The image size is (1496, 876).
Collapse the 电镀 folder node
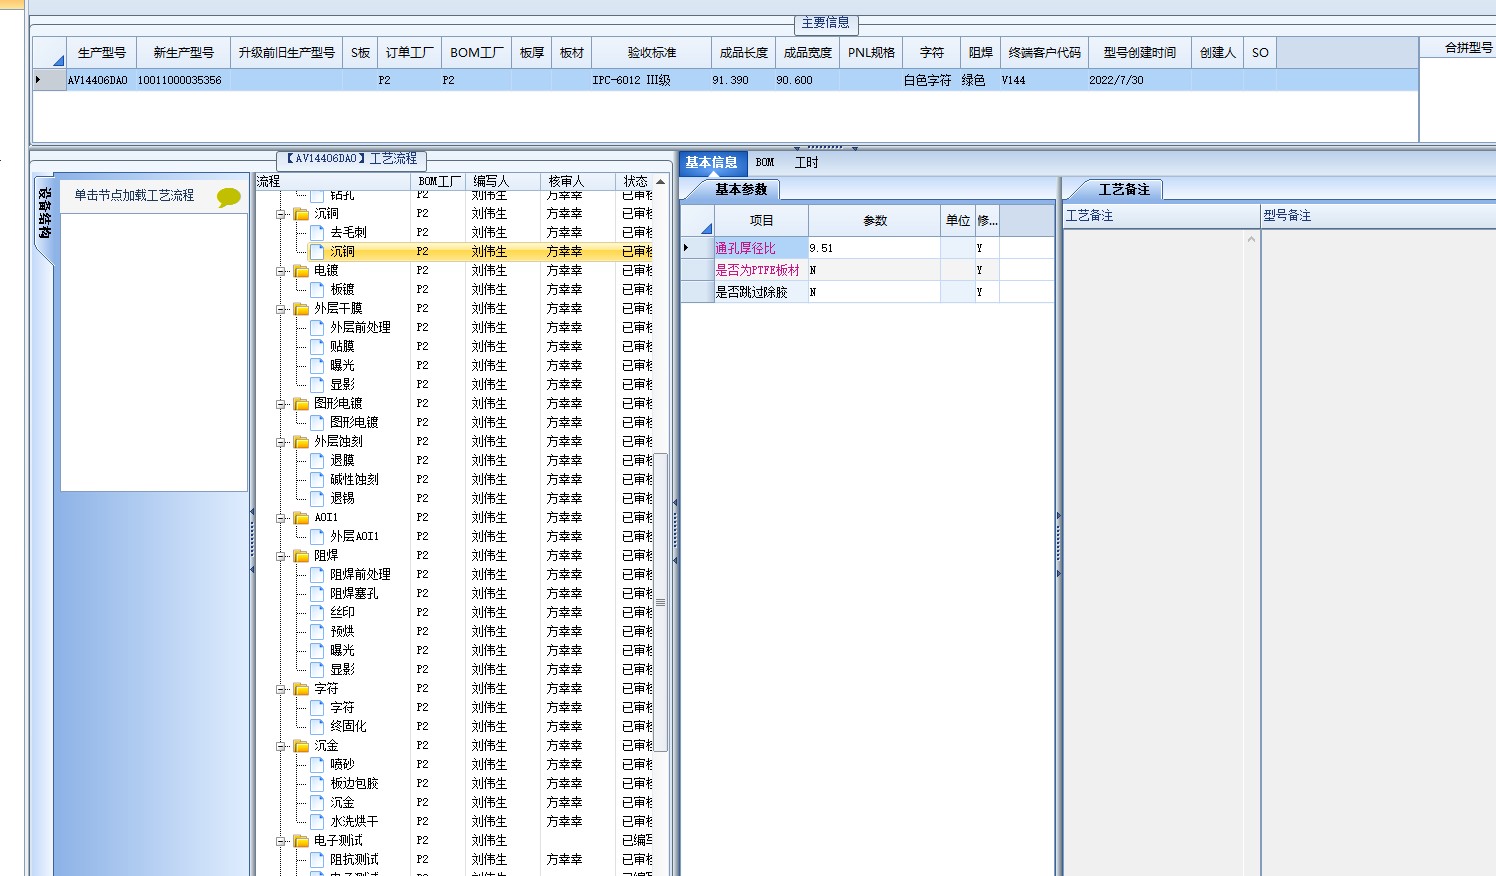coord(282,271)
